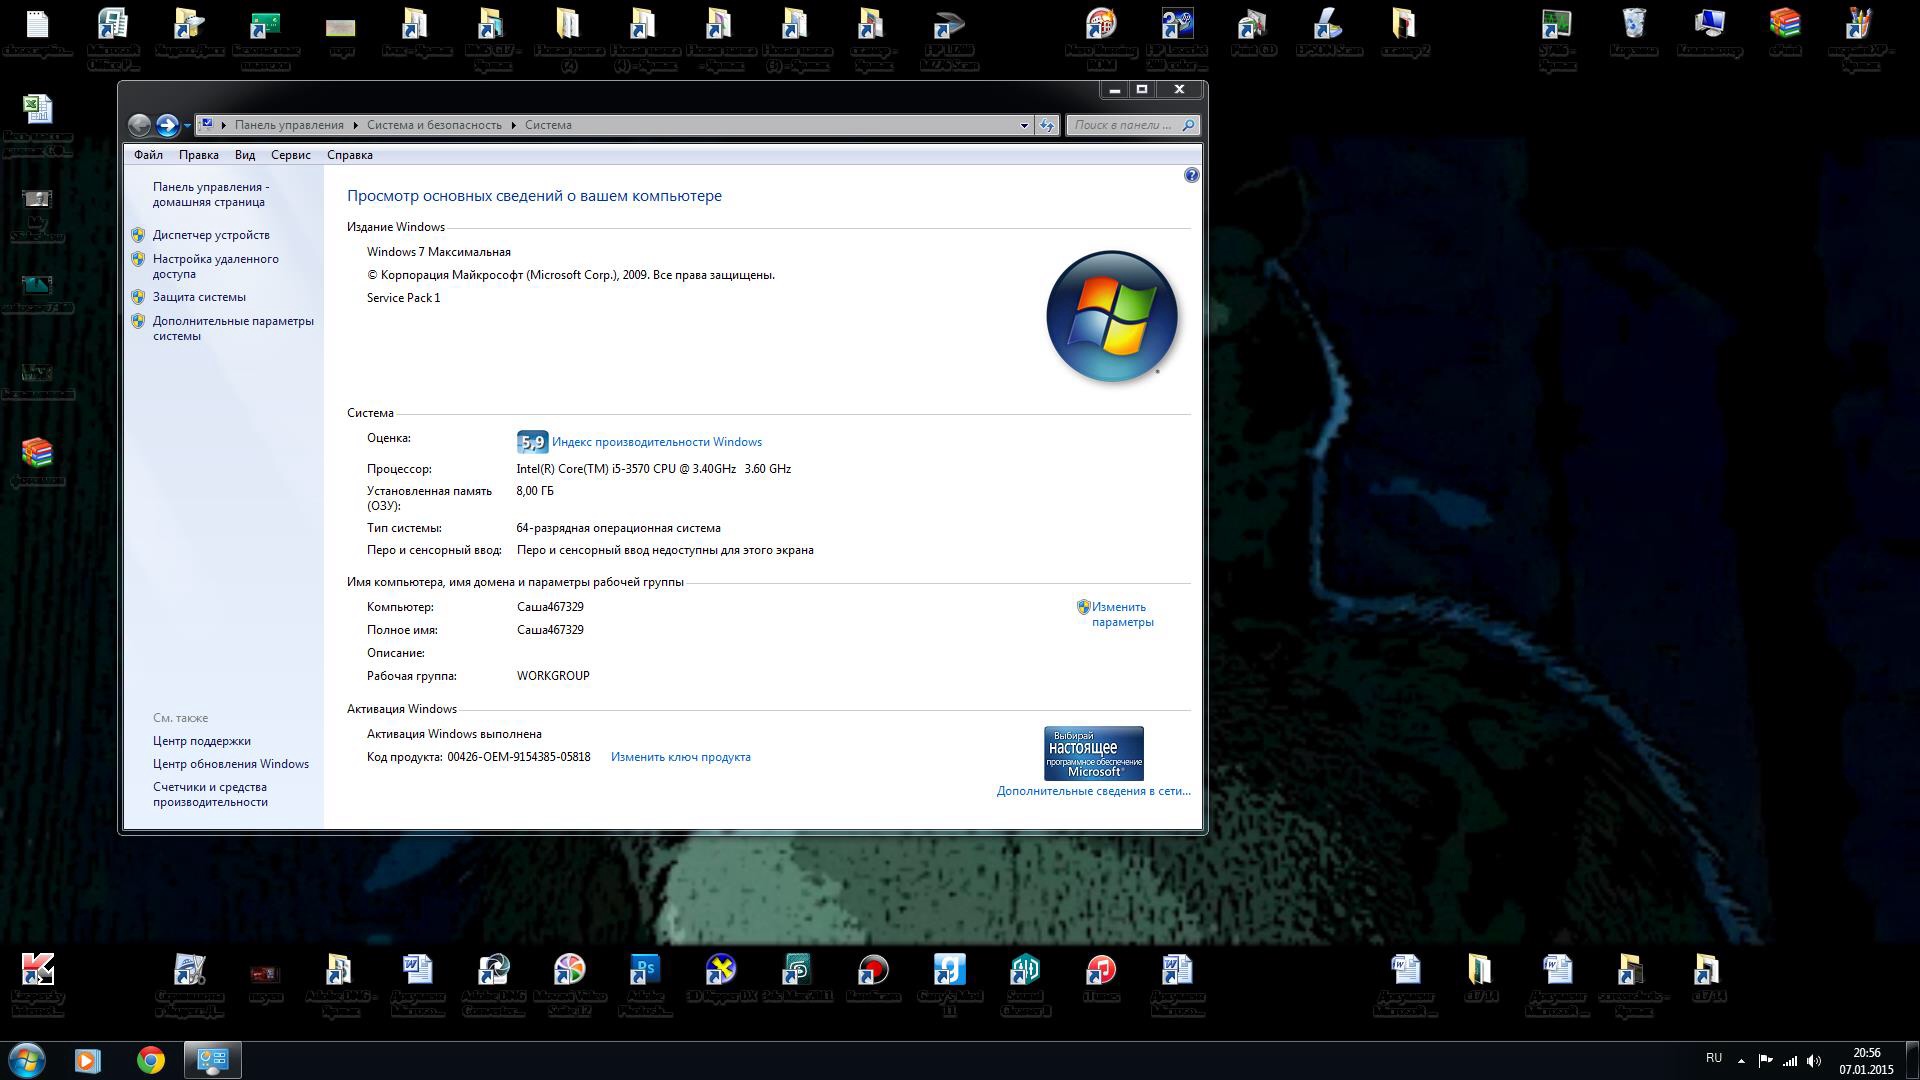
Task: Open the Справка menu
Action: click(x=350, y=155)
